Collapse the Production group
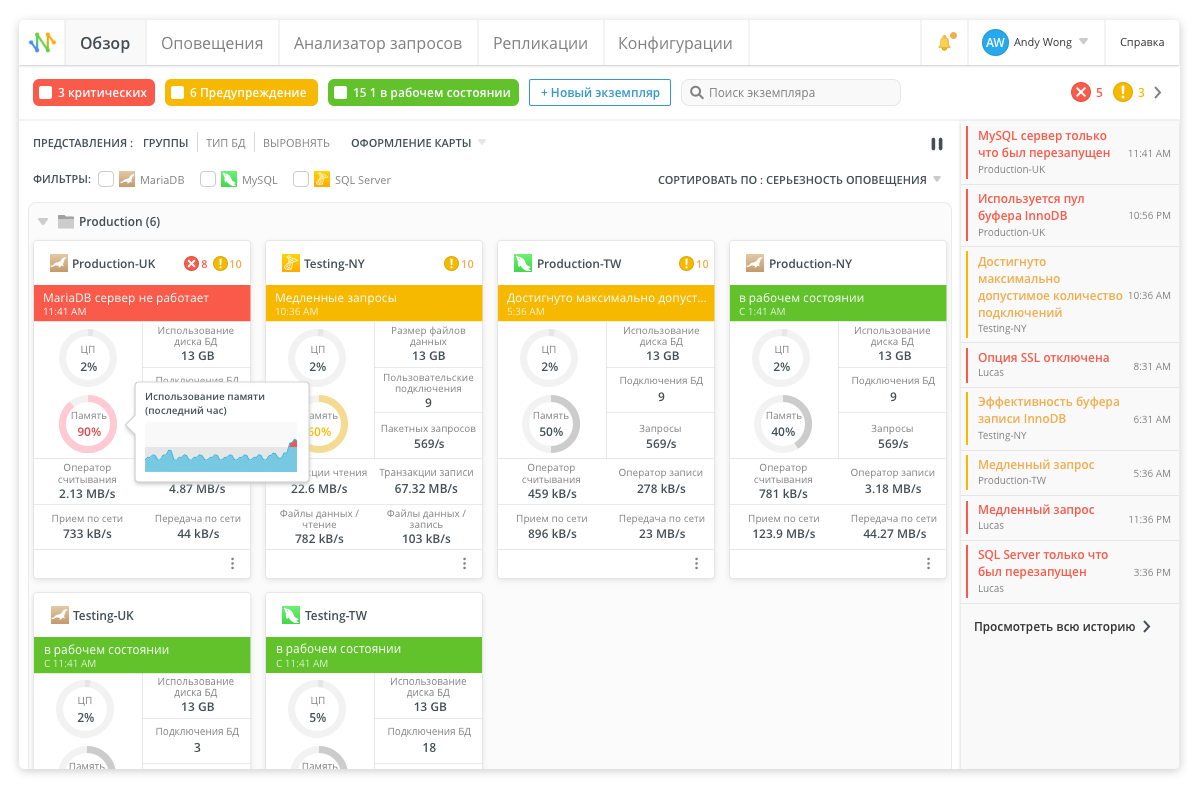Screen dimensions: 1200x790 [43, 222]
